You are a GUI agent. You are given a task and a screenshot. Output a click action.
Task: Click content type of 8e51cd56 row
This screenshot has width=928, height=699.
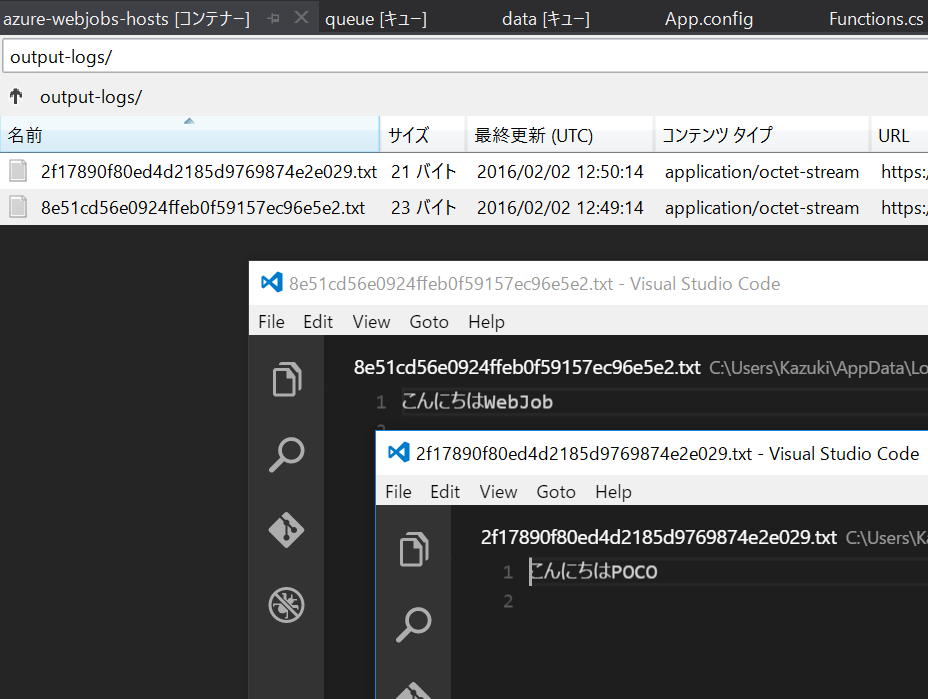coord(762,208)
